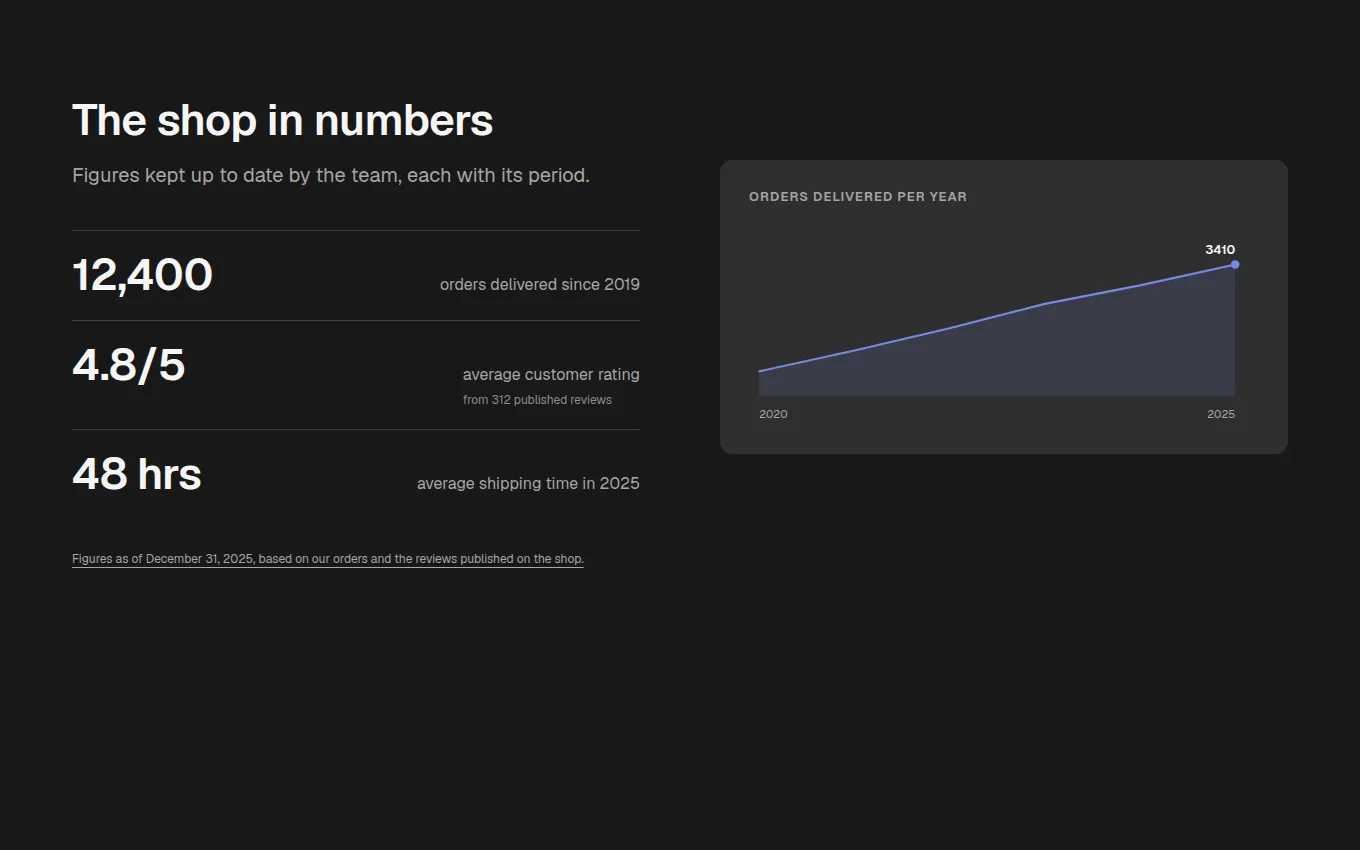Open the 'Figures as of December 31, 2025' footnote link
Viewport: 1360px width, 850px height.
328,559
